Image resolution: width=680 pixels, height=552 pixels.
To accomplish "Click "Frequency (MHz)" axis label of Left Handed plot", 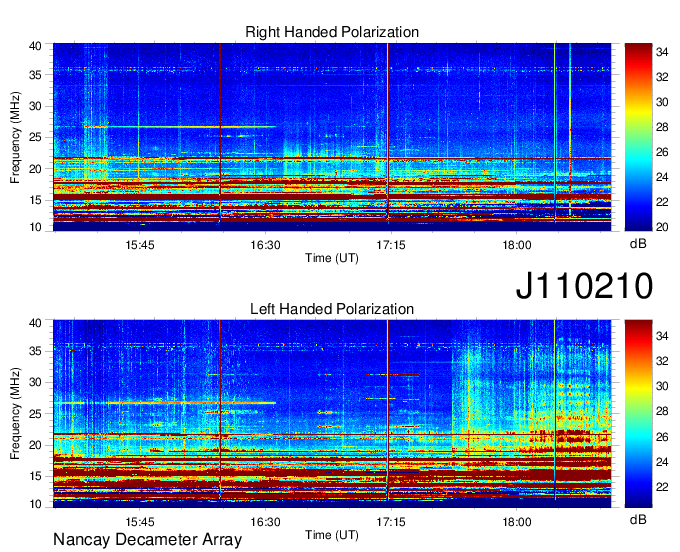I will click(x=15, y=414).
